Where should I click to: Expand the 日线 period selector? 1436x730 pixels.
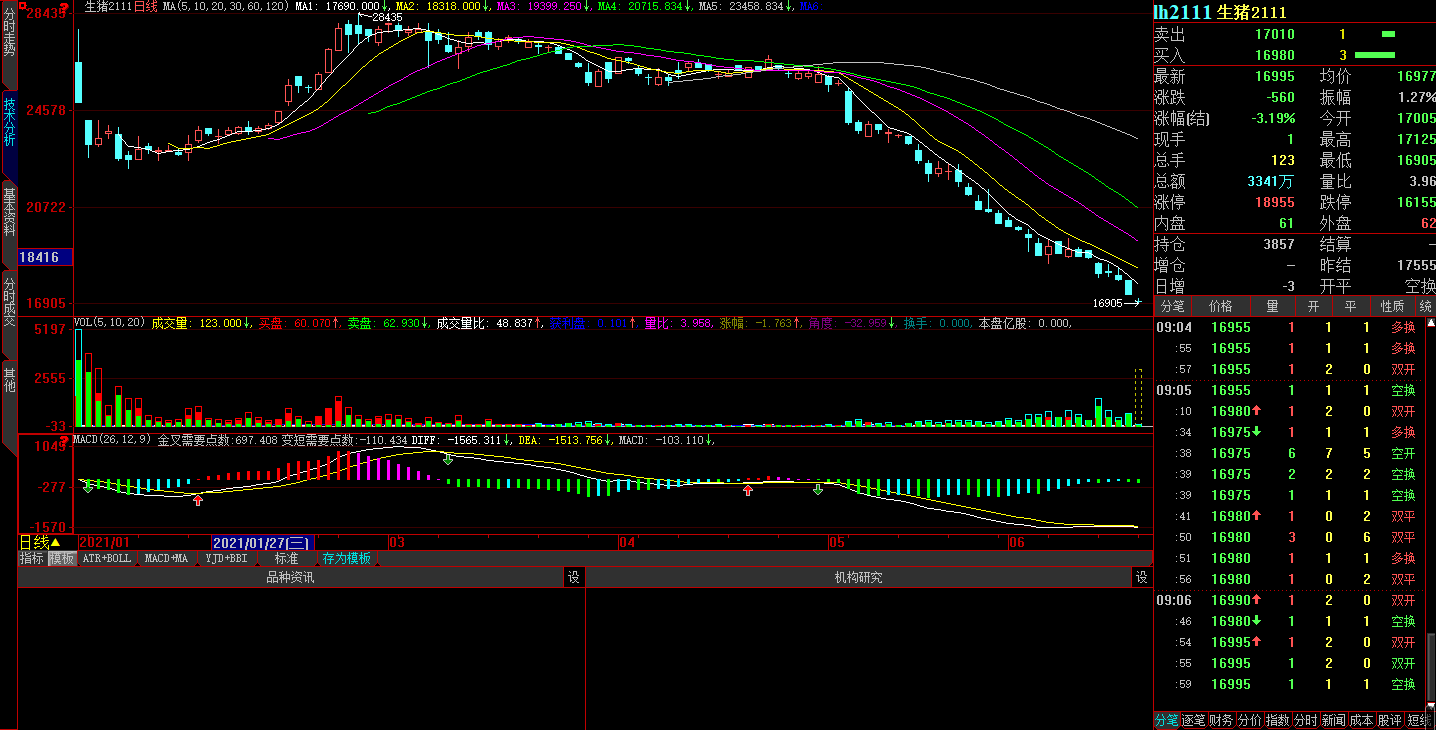click(x=40, y=542)
